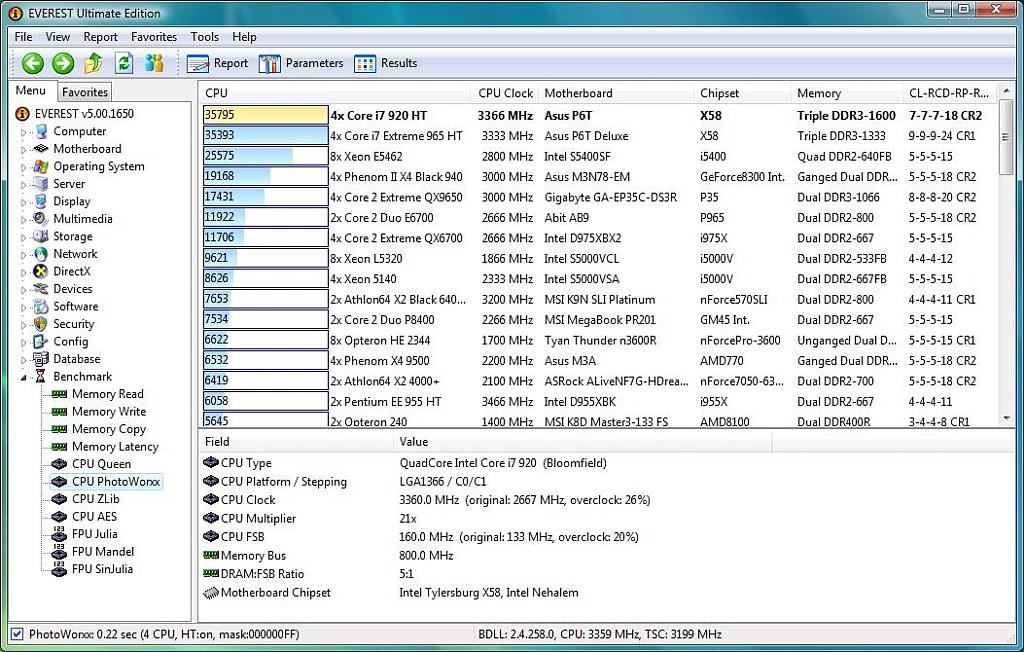Sort by the Chipset column header

(x=742, y=93)
